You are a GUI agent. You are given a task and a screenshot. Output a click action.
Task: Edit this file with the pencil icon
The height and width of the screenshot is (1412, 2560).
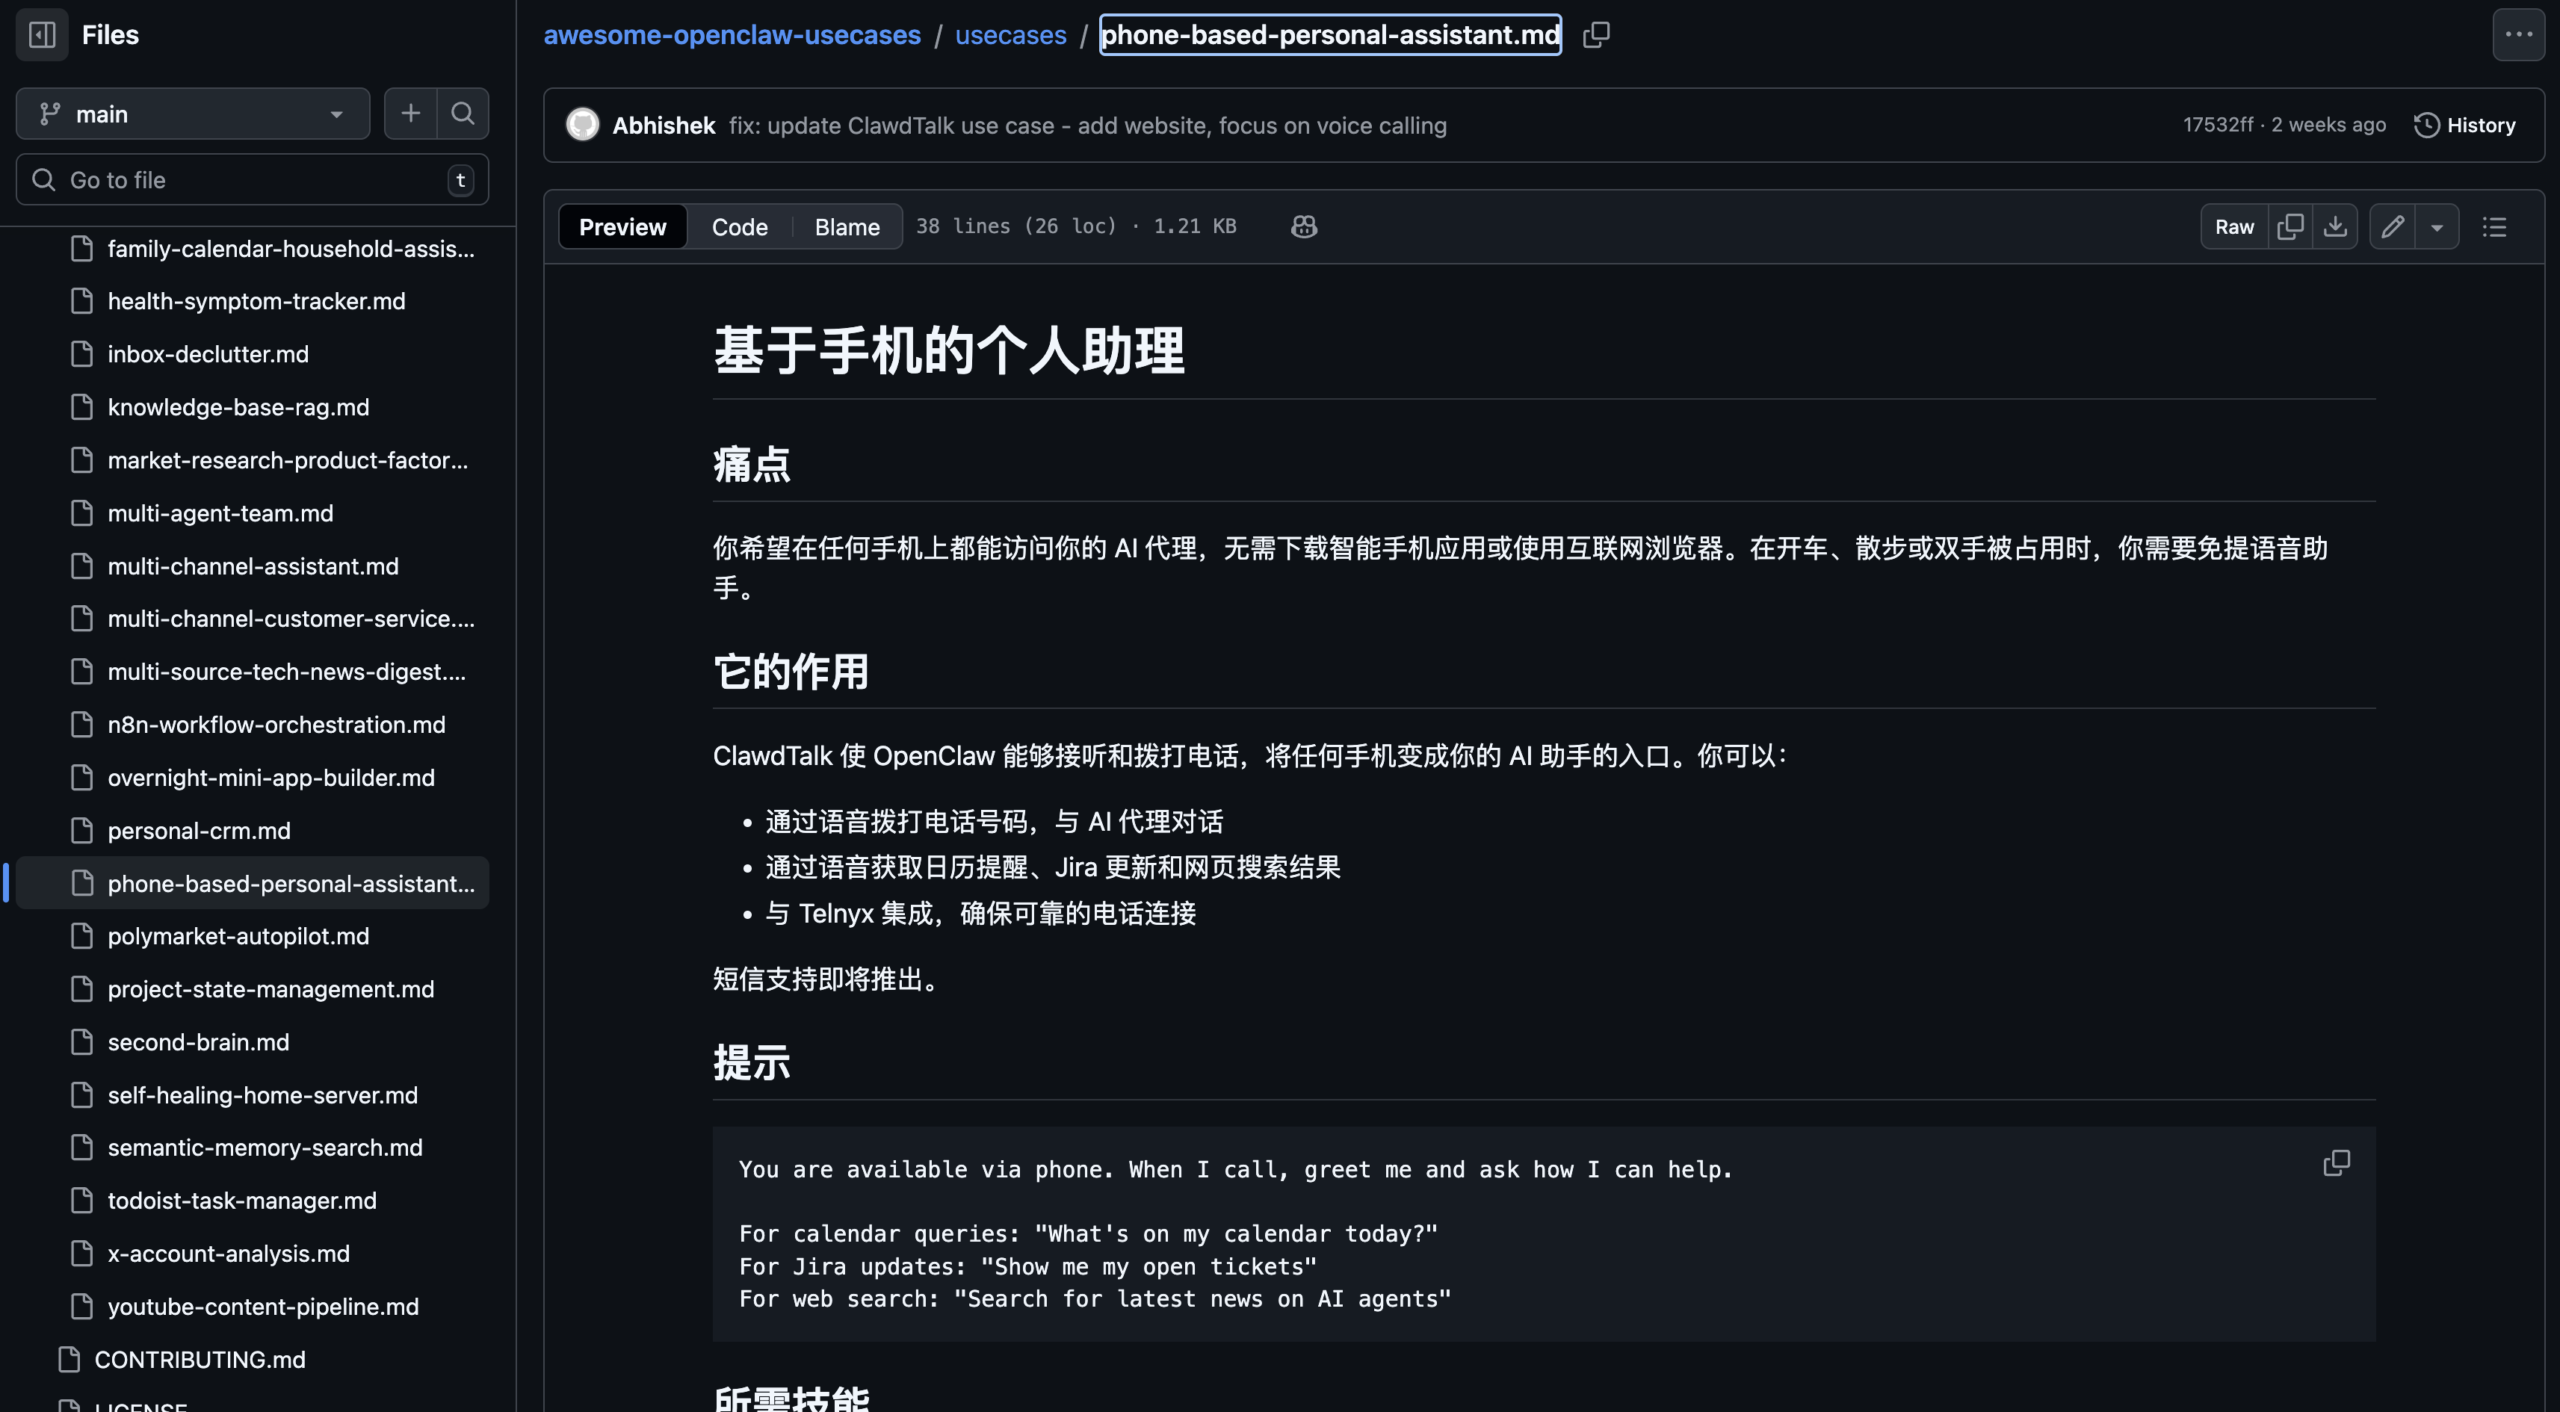(x=2392, y=226)
